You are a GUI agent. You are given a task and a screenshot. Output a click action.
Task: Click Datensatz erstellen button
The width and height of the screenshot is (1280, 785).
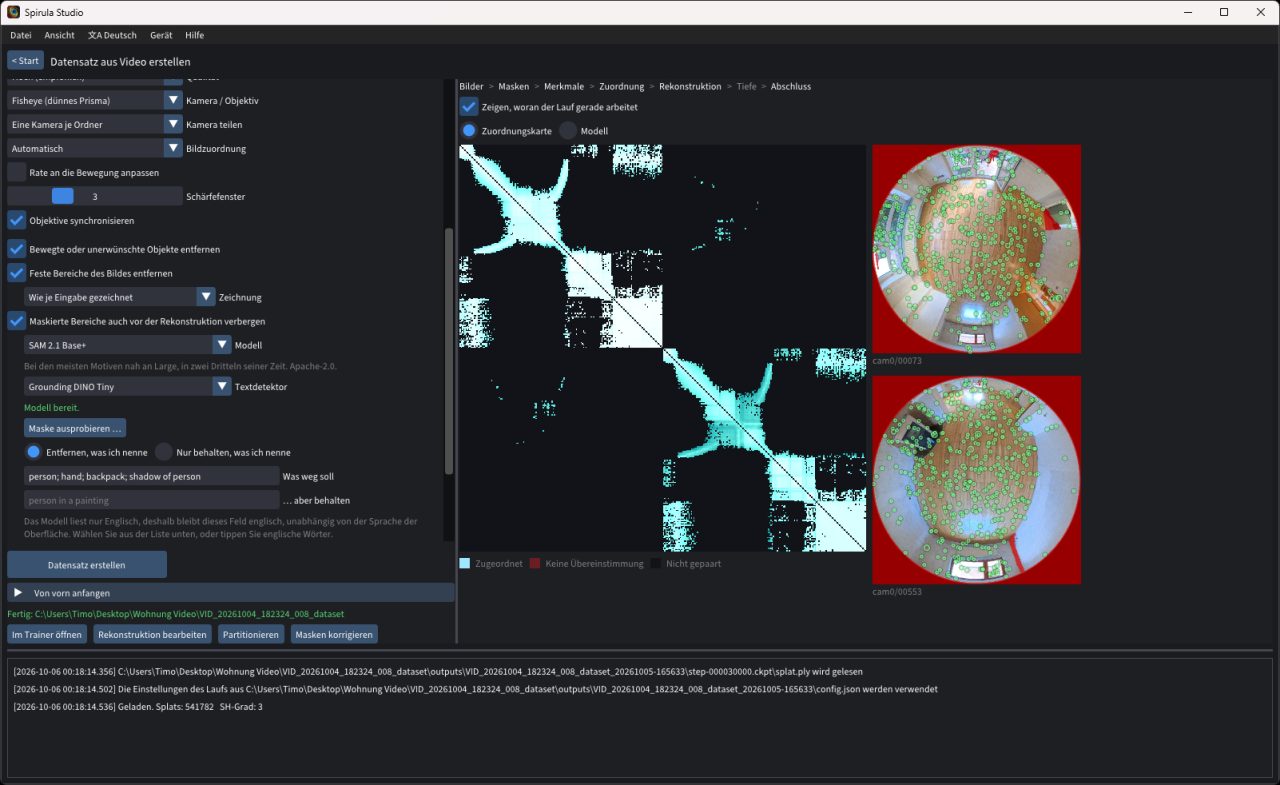pos(87,565)
